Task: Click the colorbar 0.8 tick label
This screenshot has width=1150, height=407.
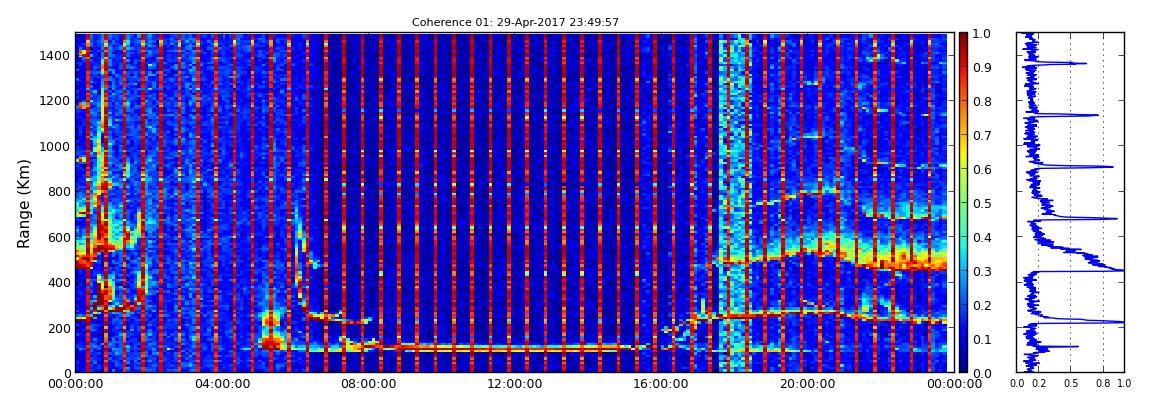Action: coord(983,102)
